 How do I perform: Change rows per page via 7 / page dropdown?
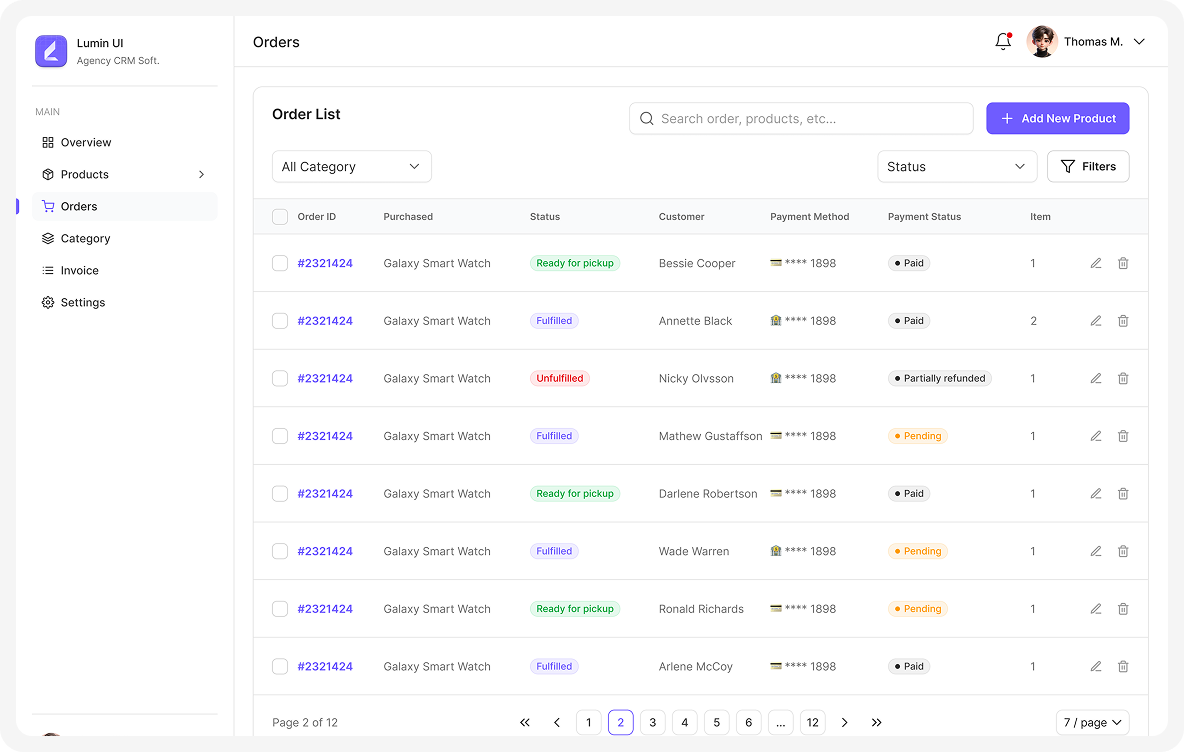point(1092,722)
